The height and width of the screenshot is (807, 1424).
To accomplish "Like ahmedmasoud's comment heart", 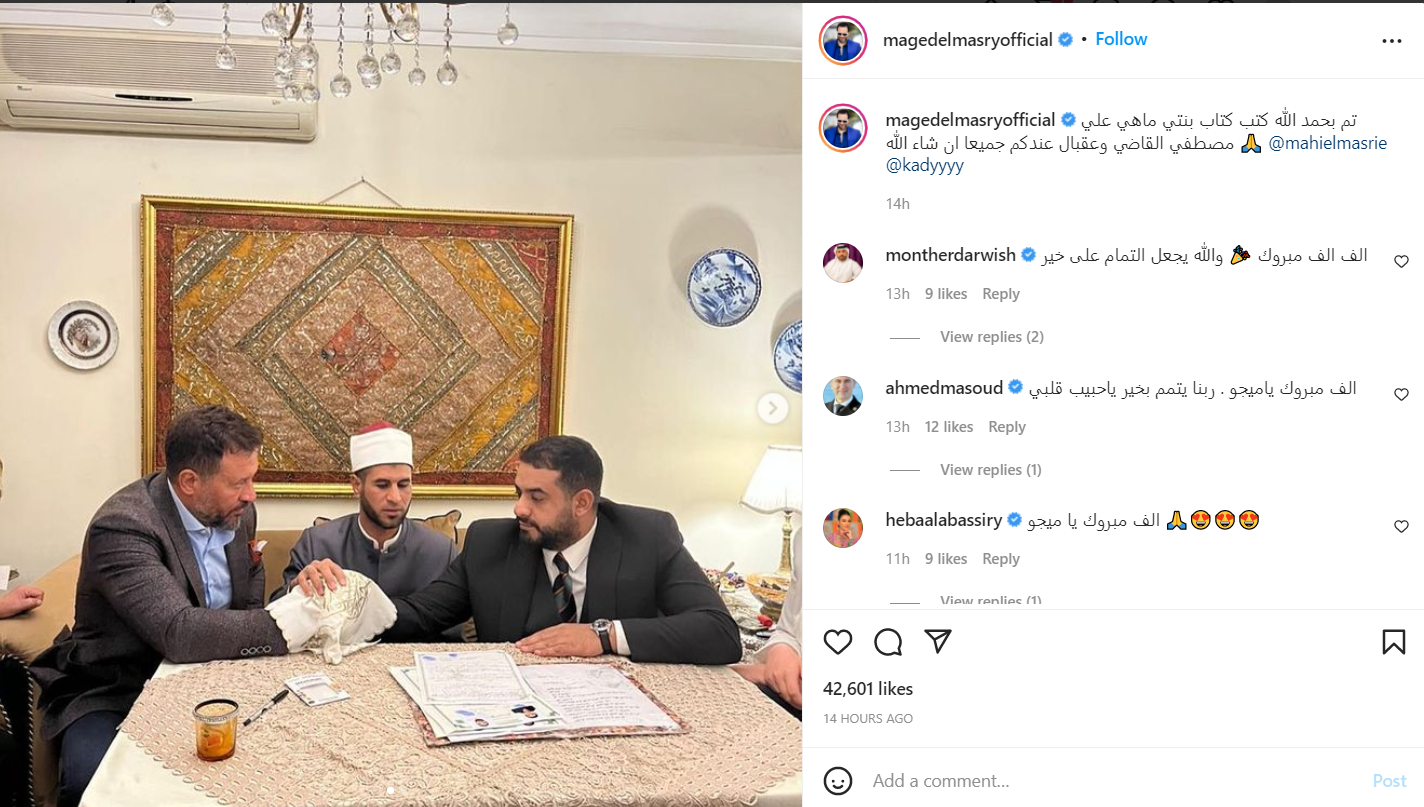I will (x=1401, y=394).
